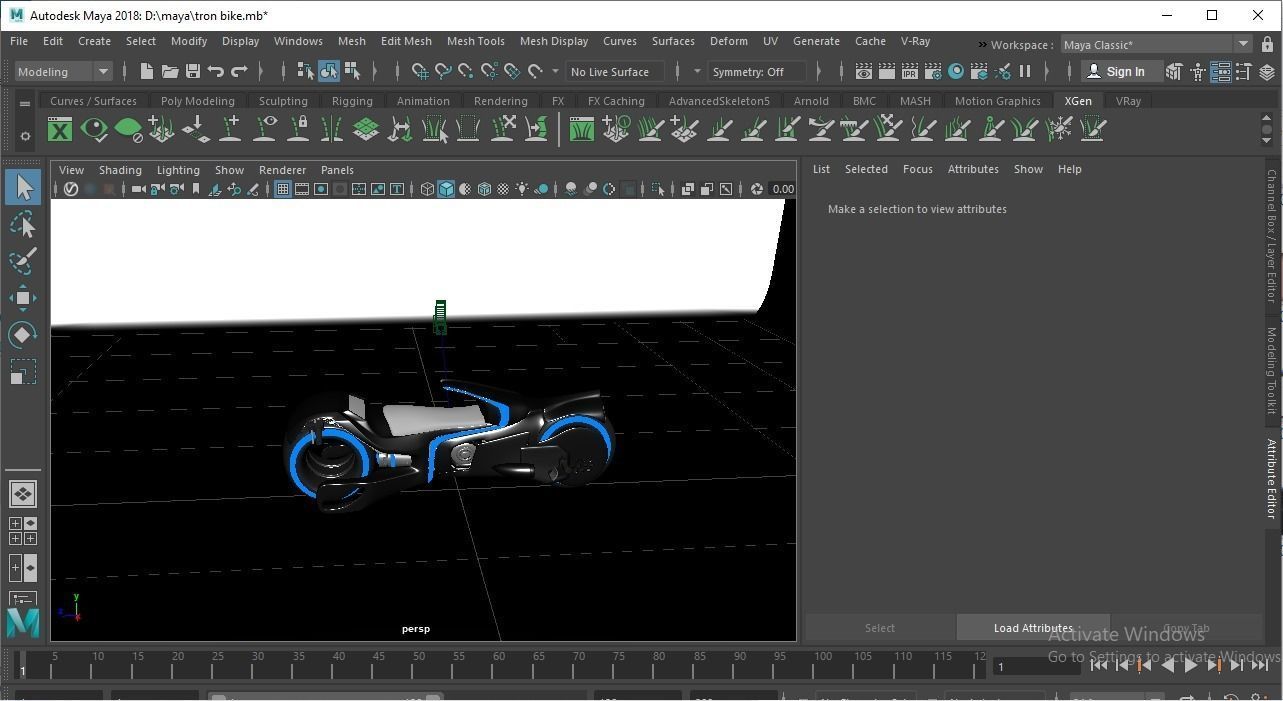Click the Load Attributes button

1033,628
